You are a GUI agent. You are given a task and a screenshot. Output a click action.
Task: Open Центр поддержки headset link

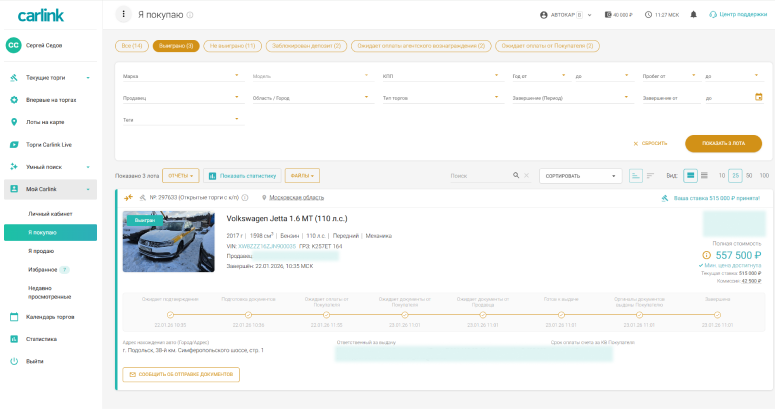[712, 15]
